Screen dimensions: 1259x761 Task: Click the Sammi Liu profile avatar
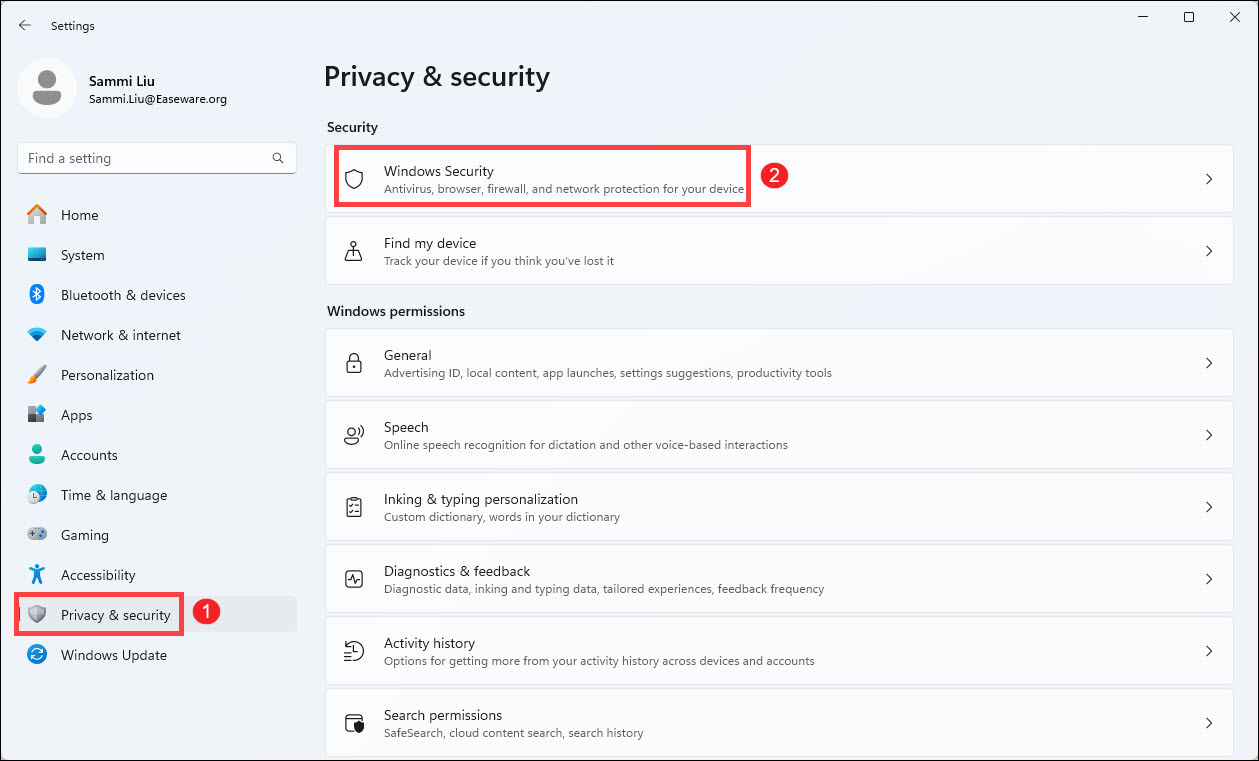tap(46, 88)
